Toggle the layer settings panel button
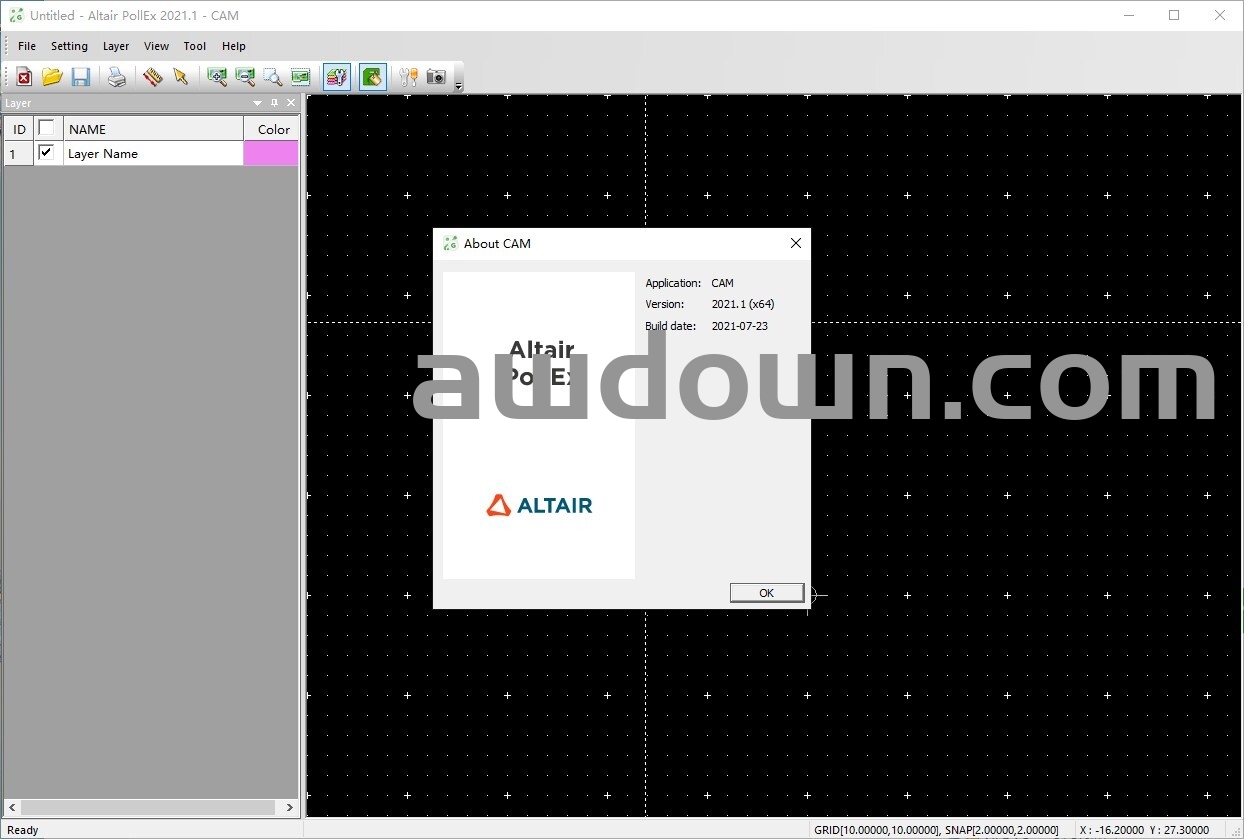Screen dimensions: 1244x839 tap(337, 77)
